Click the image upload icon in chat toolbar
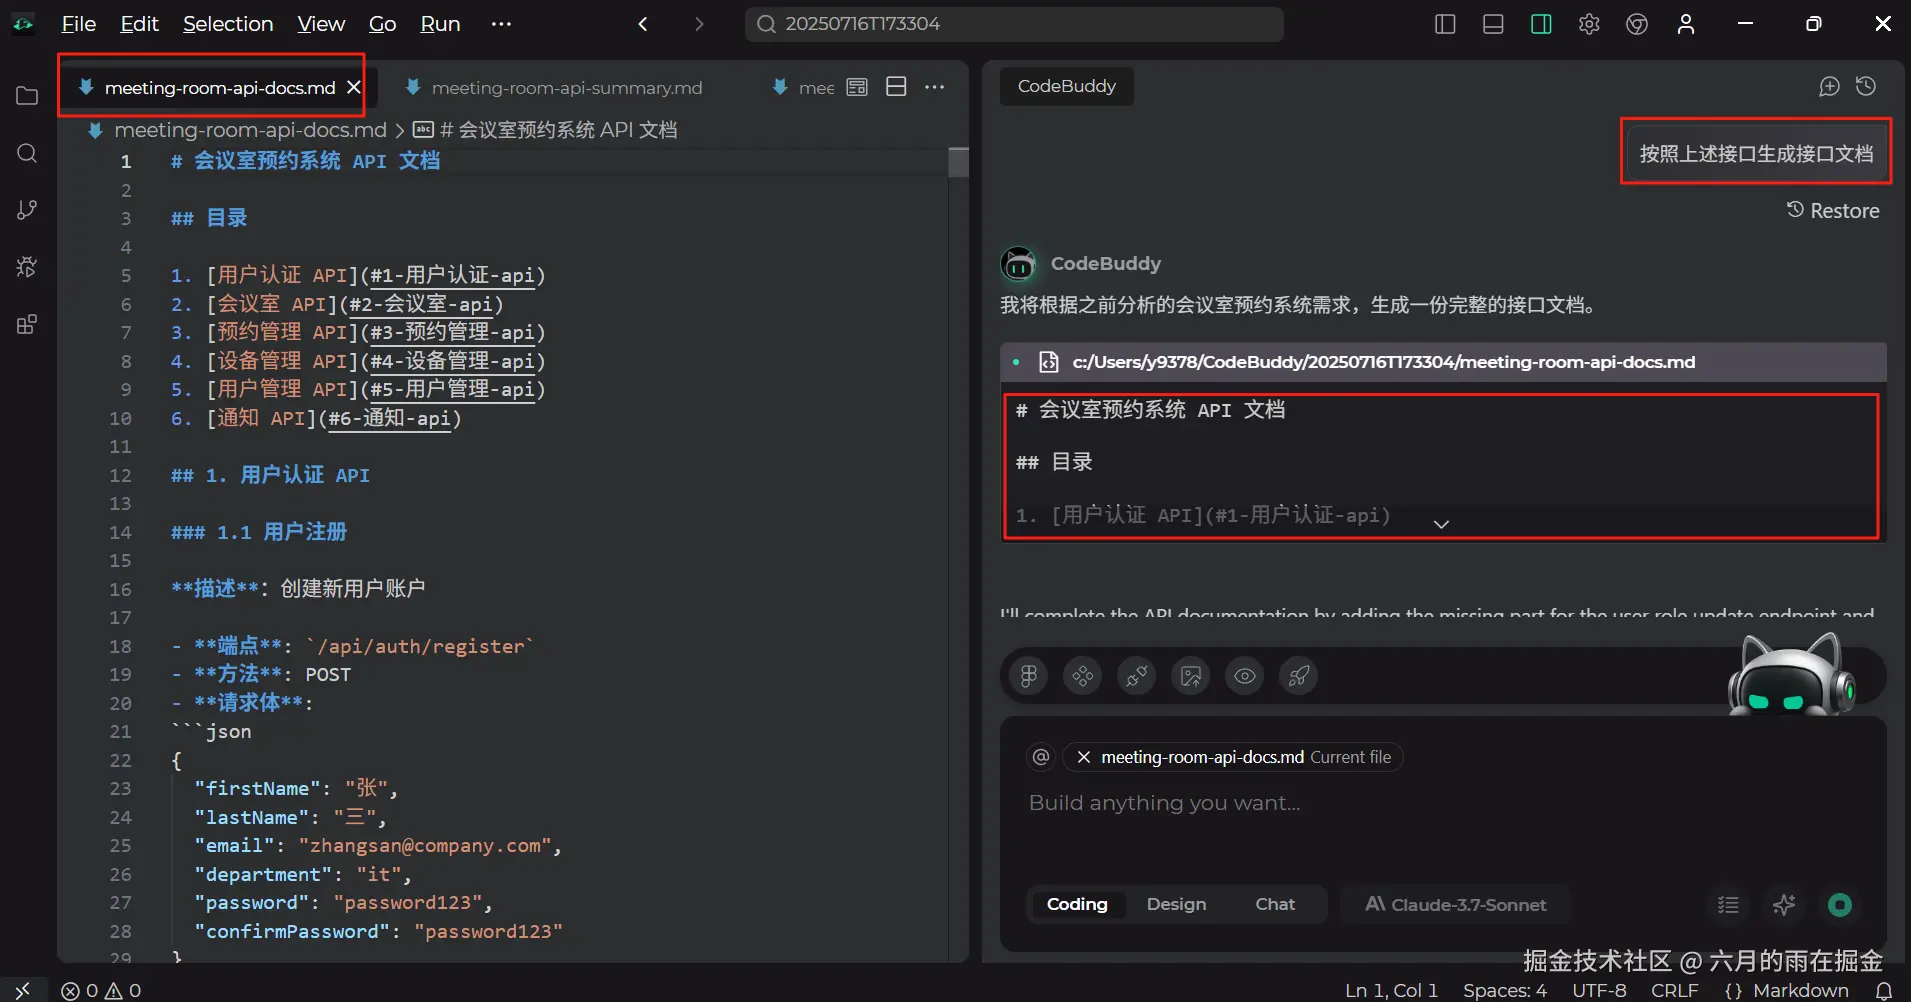 point(1191,676)
